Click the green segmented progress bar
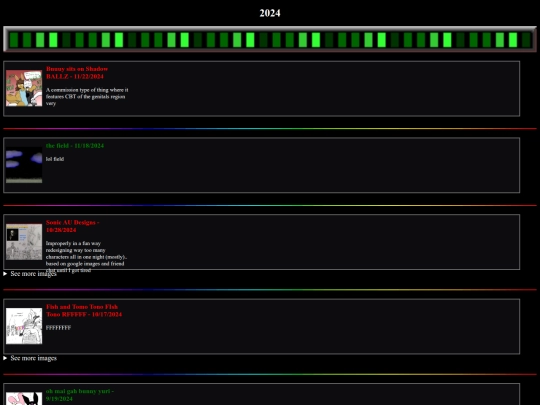The image size is (540, 405). 270,39
